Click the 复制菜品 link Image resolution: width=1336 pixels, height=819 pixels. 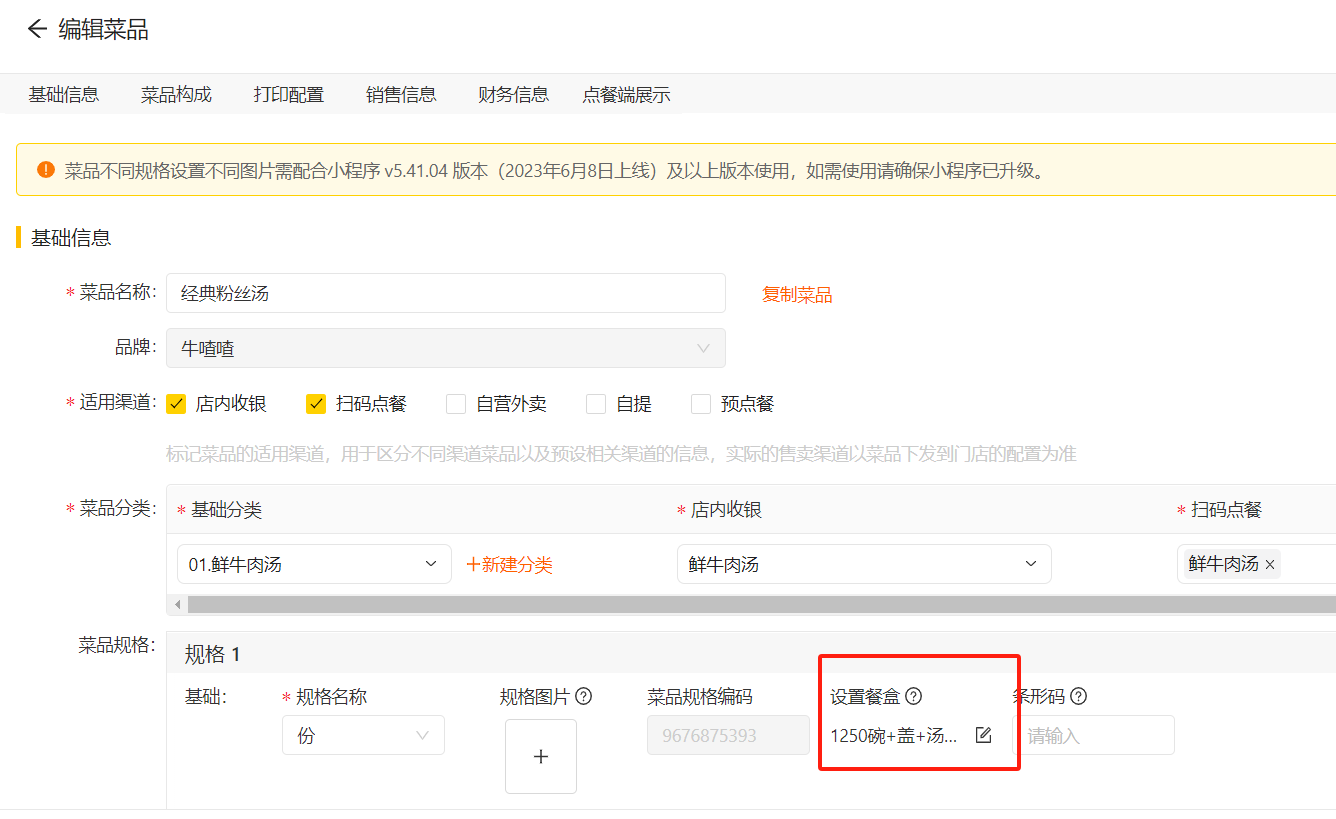797,295
